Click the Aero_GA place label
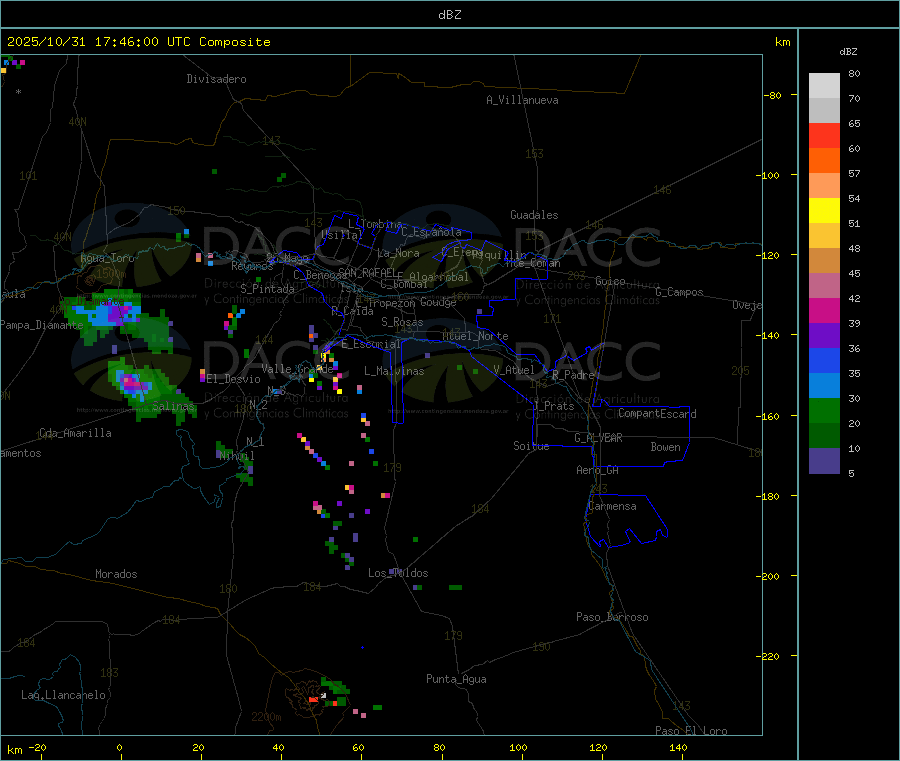The height and width of the screenshot is (761, 900). [598, 470]
